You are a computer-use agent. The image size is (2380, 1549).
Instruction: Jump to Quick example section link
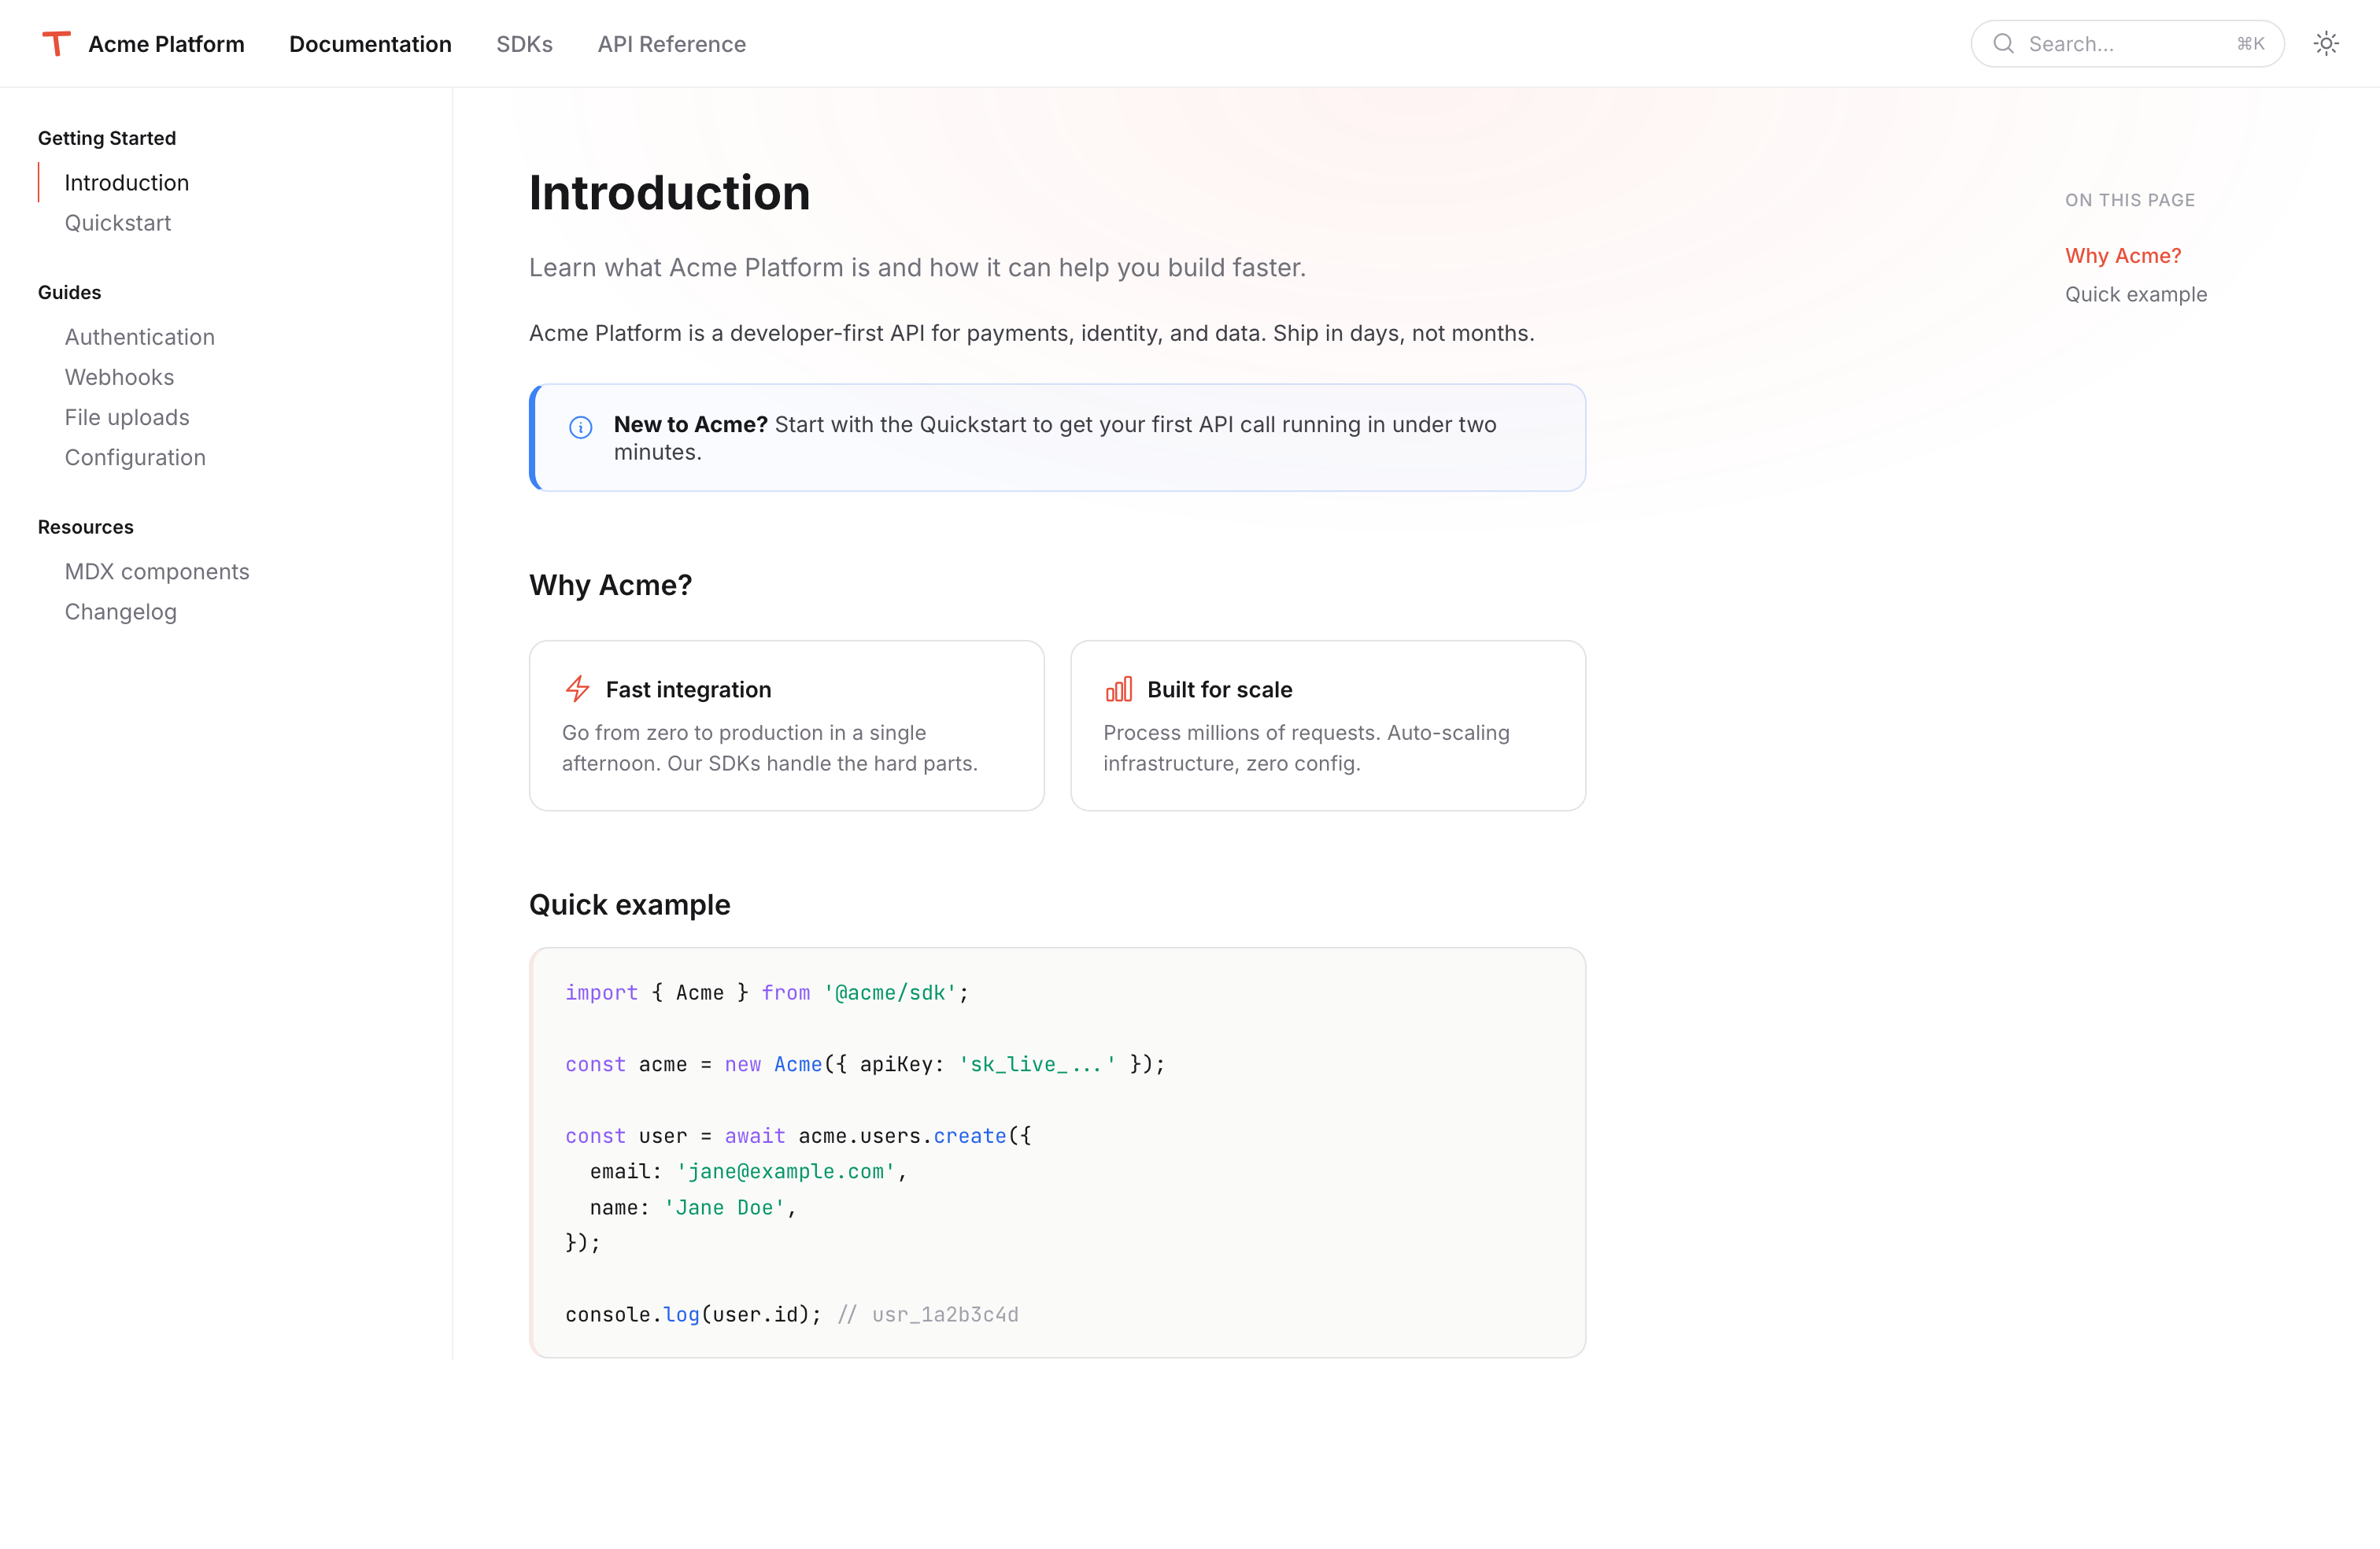click(x=2136, y=294)
